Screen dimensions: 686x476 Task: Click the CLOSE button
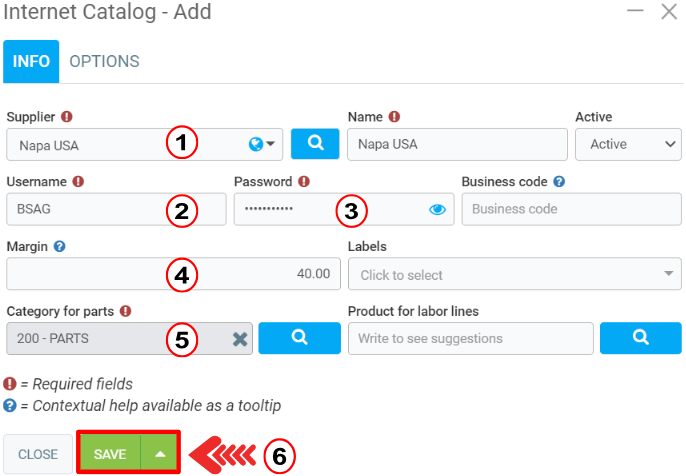(x=38, y=454)
